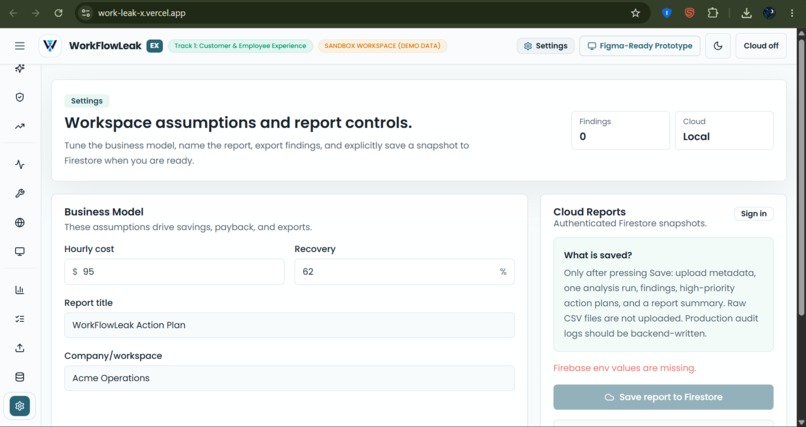Open the Bitwarden shield extension icon

667,13
